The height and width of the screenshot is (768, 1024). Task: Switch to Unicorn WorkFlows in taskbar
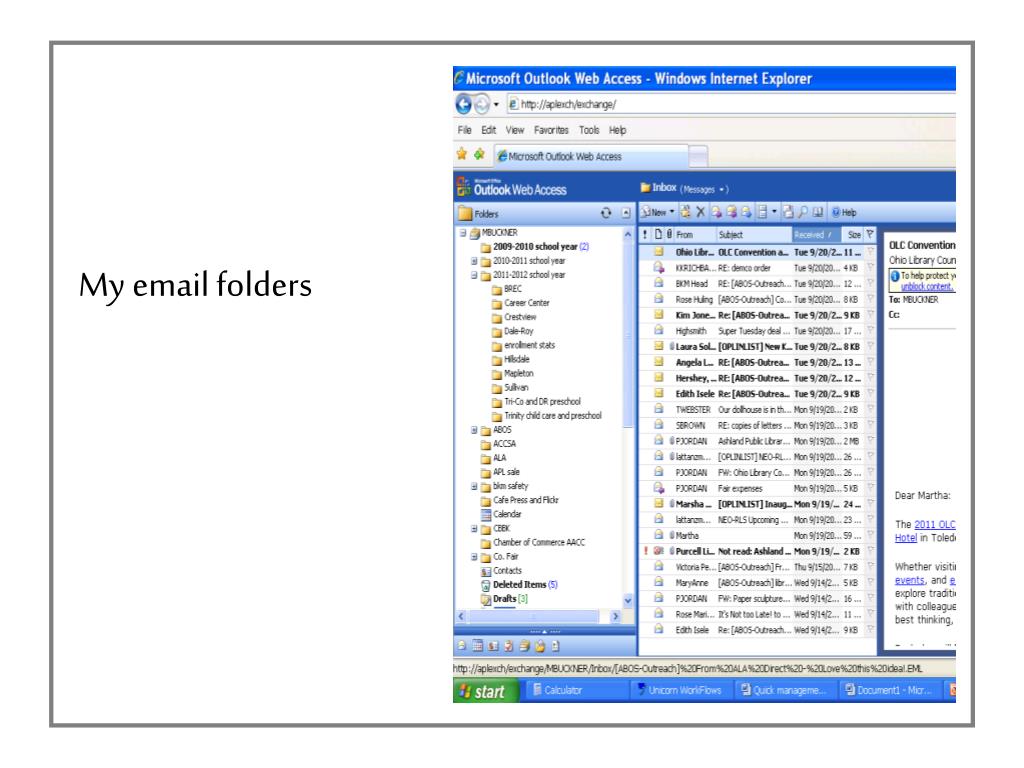click(680, 690)
